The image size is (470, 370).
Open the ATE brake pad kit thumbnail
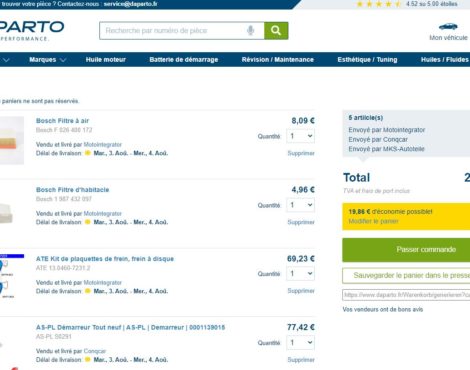[12, 276]
